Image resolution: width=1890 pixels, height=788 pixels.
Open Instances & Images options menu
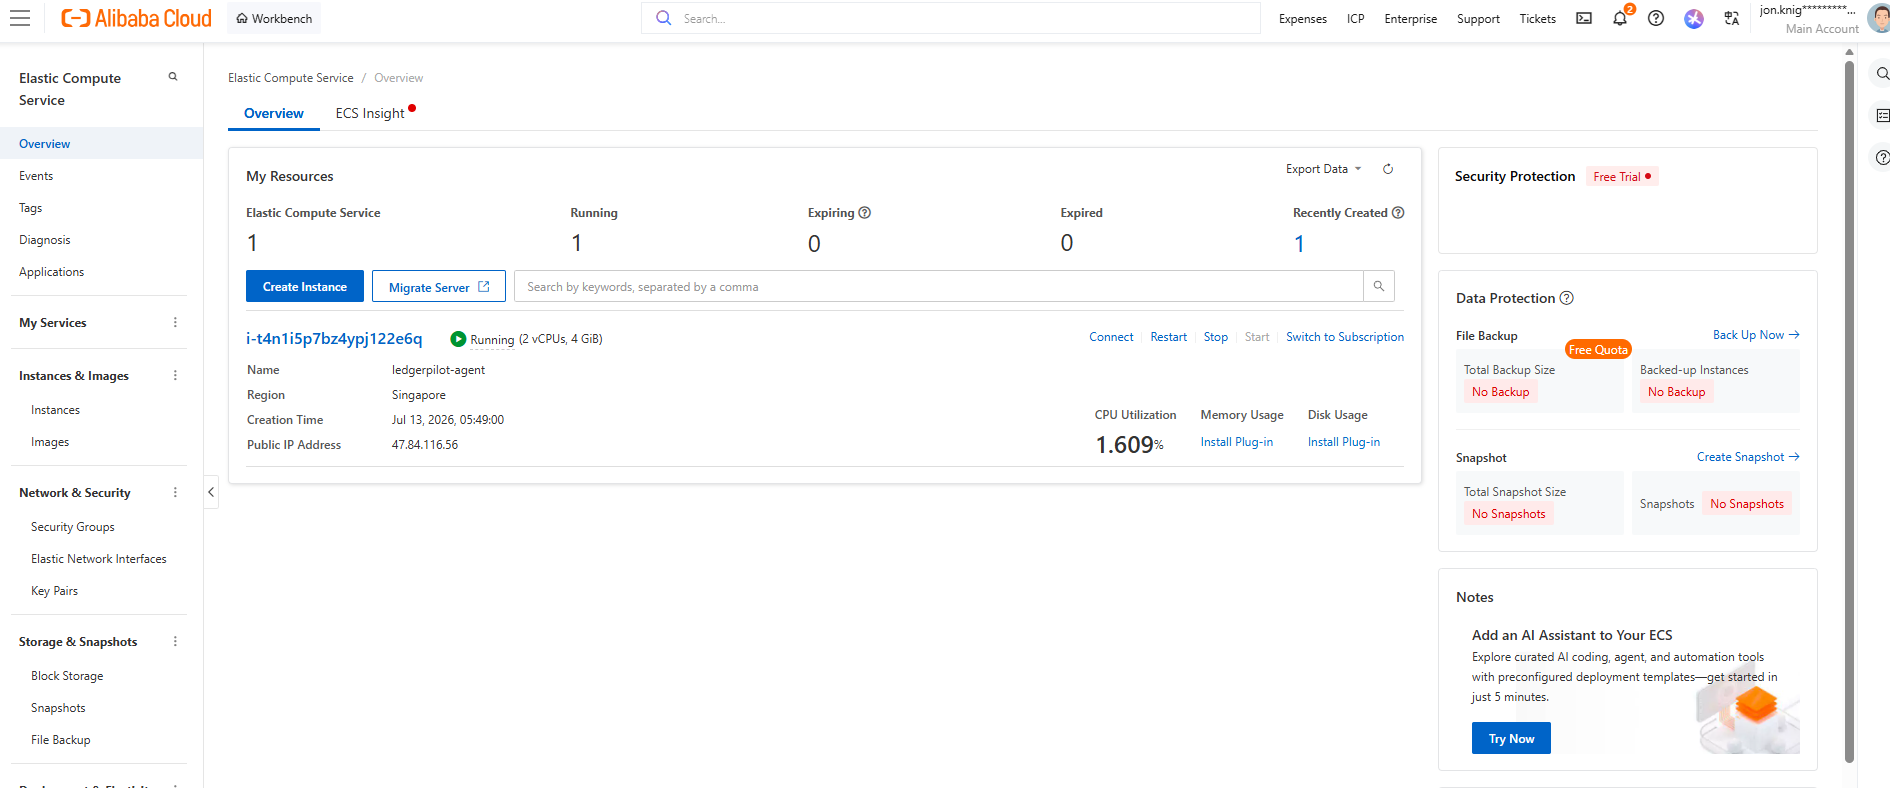pos(175,375)
